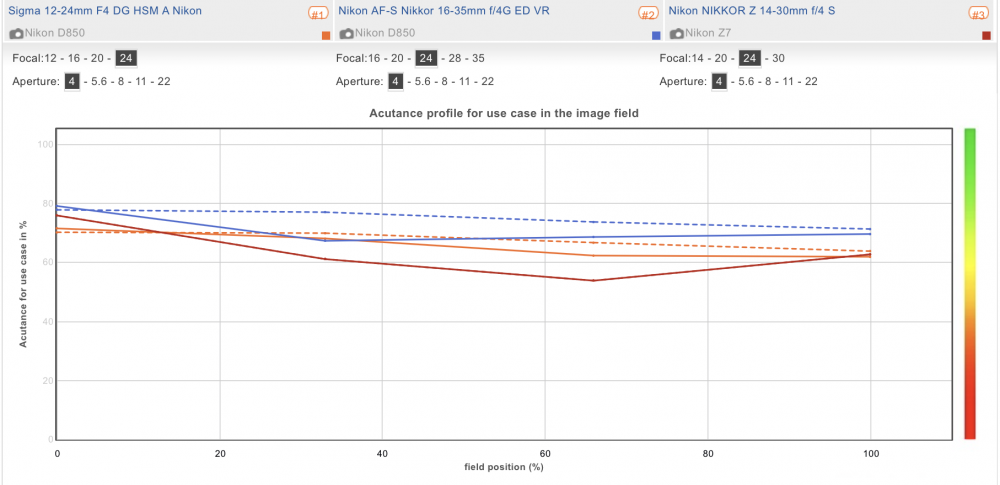Select focal 28 for Nikkor 16-35mm lens
The image size is (1000, 485).
point(453,59)
